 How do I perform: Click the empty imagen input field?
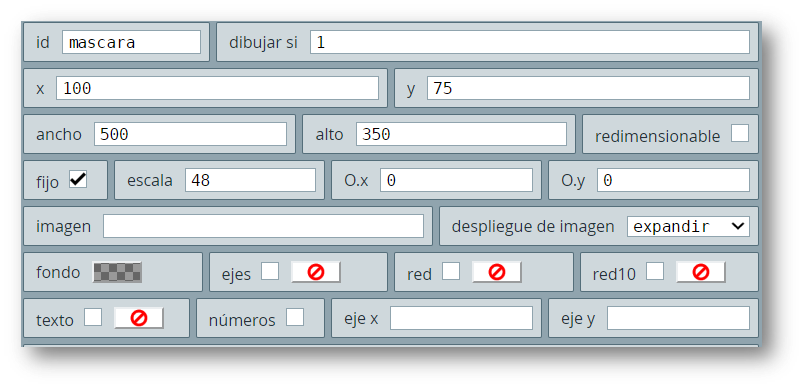[264, 227]
